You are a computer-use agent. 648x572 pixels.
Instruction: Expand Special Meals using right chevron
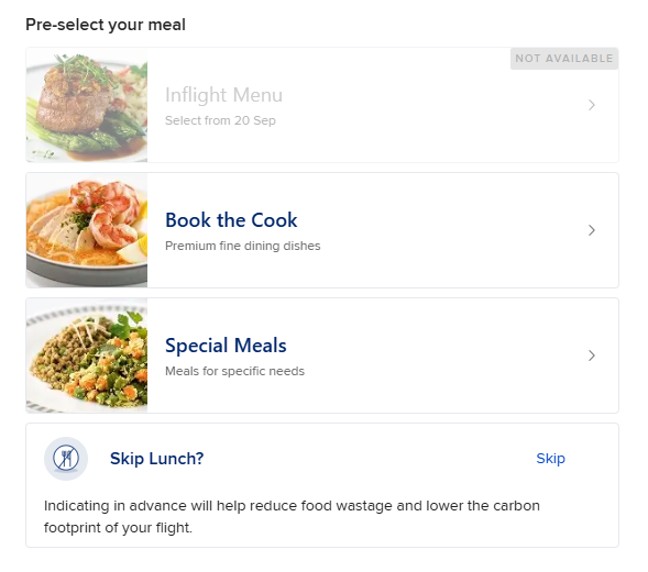pos(592,355)
